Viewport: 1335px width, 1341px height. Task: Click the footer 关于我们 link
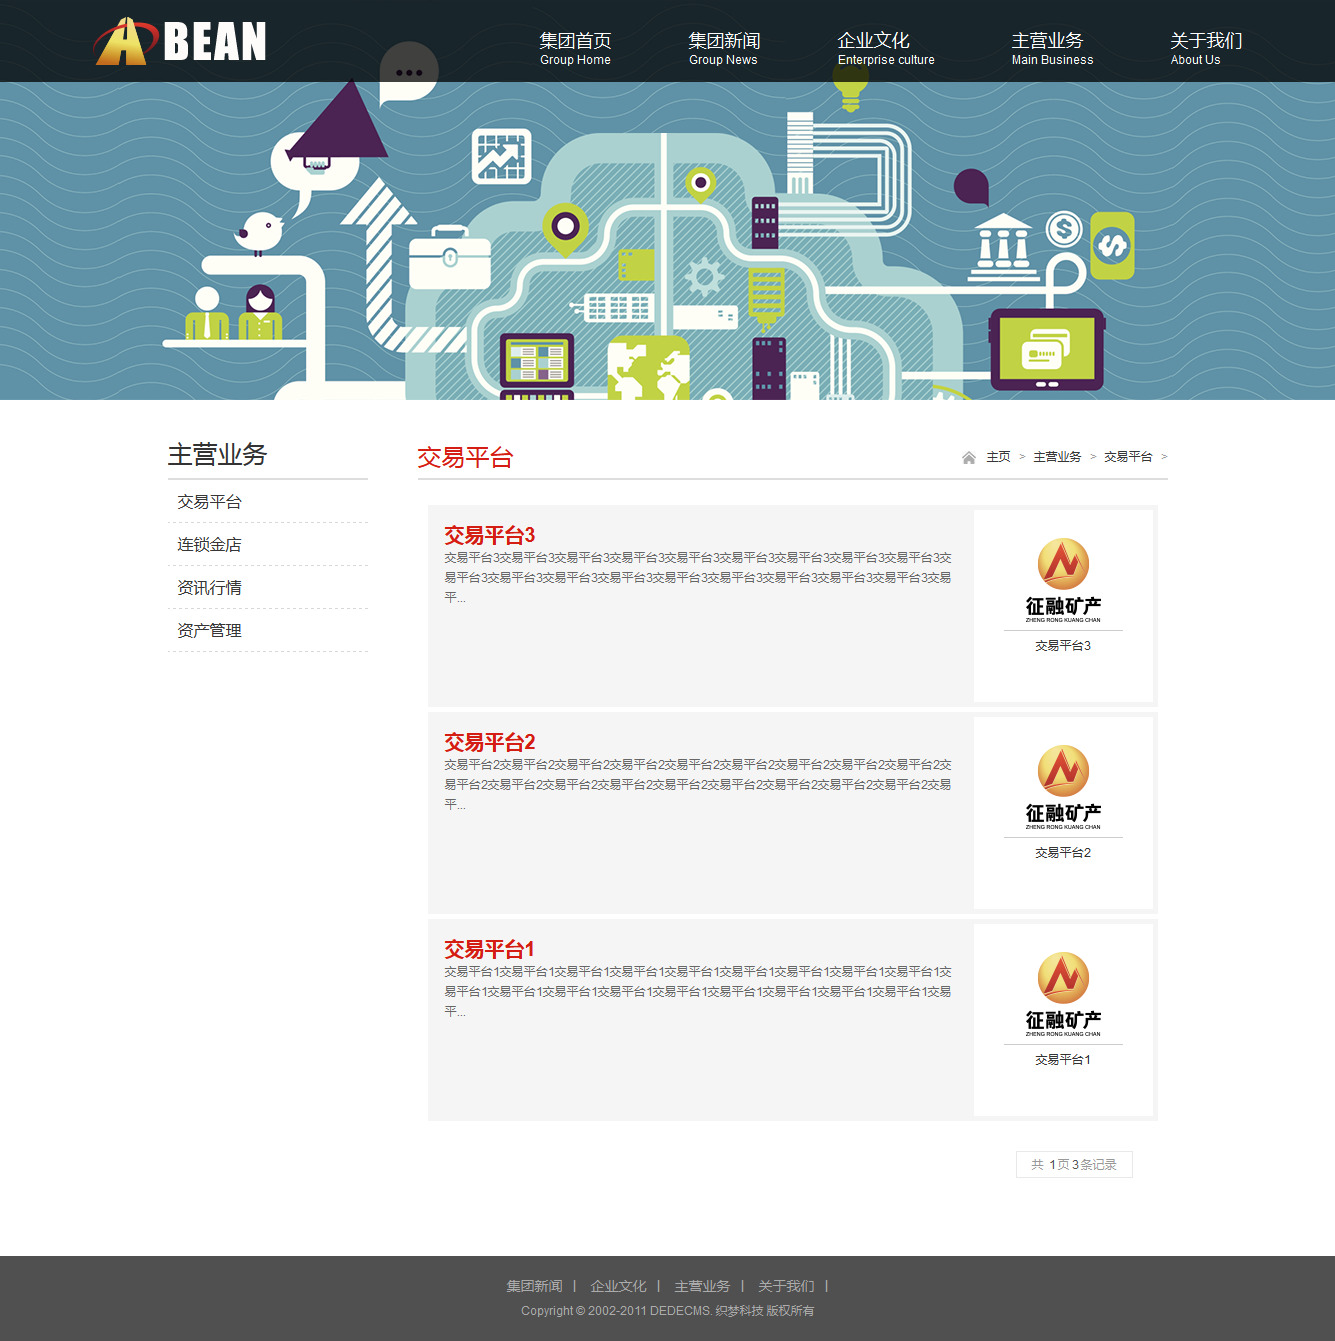[x=786, y=1286]
